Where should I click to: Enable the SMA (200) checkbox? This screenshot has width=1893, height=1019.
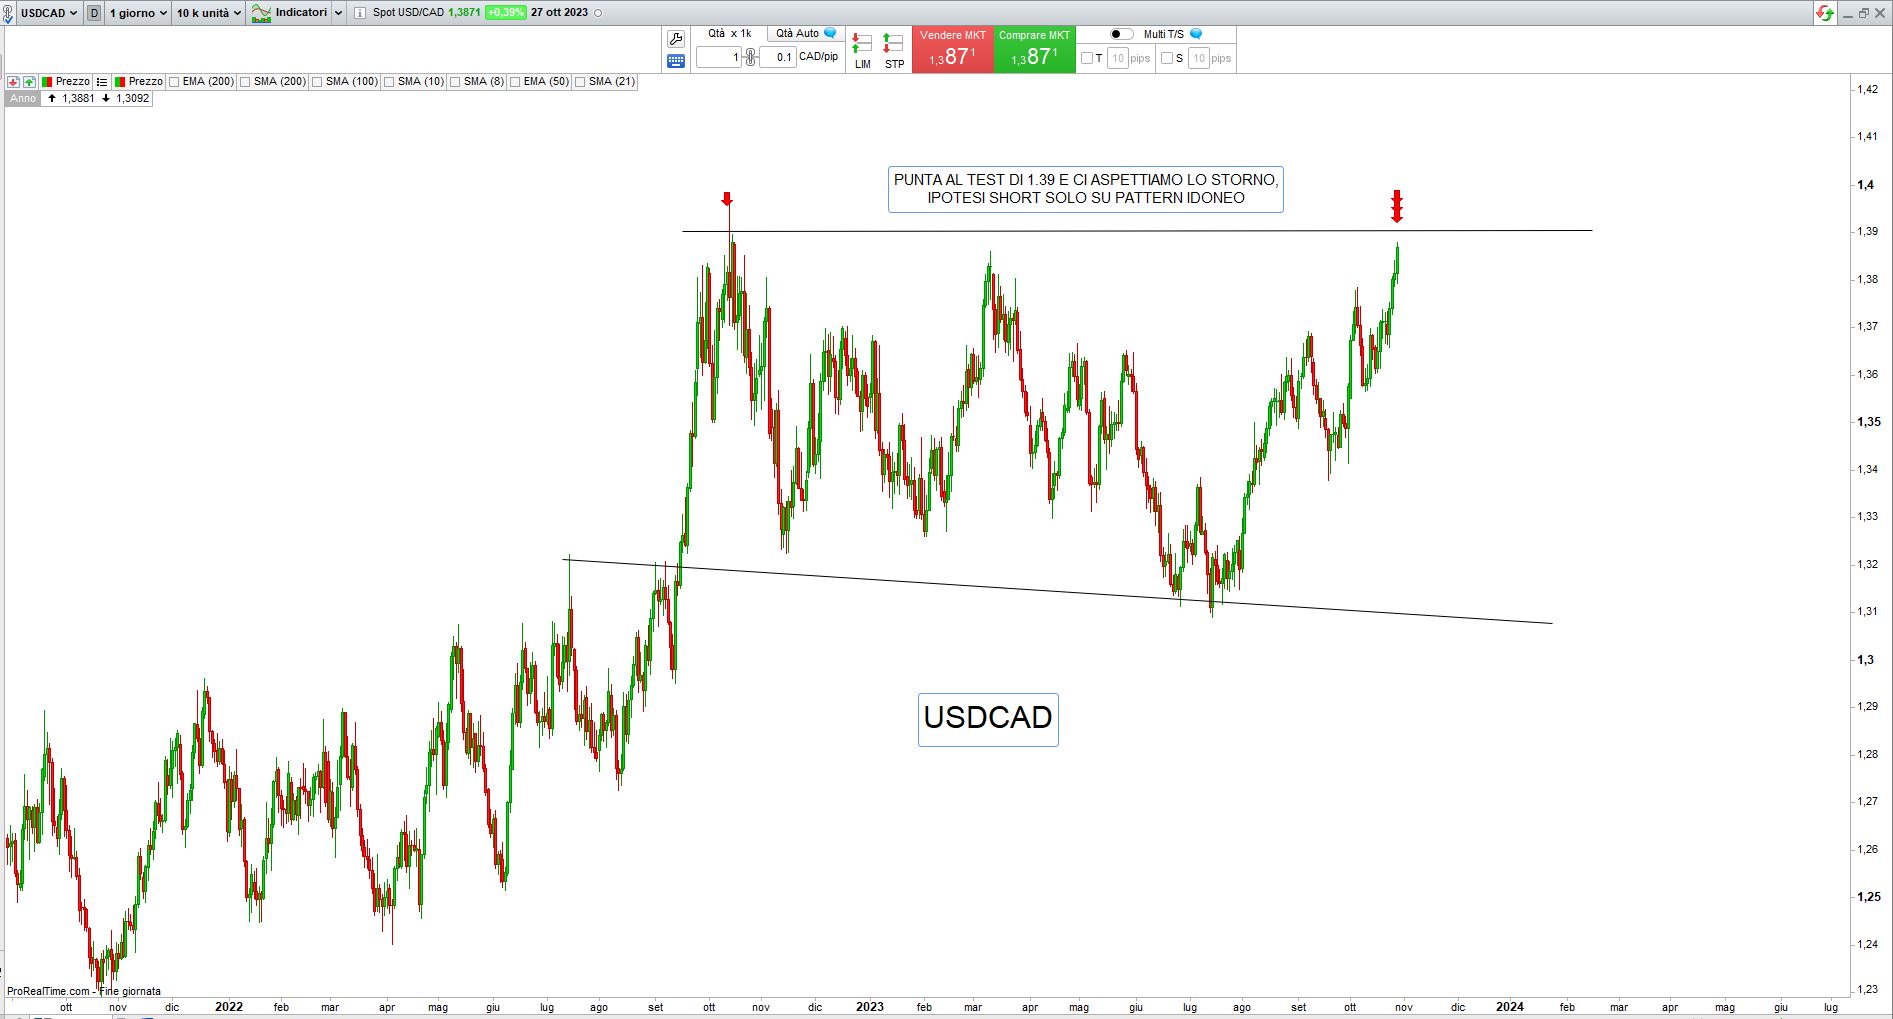tap(245, 82)
